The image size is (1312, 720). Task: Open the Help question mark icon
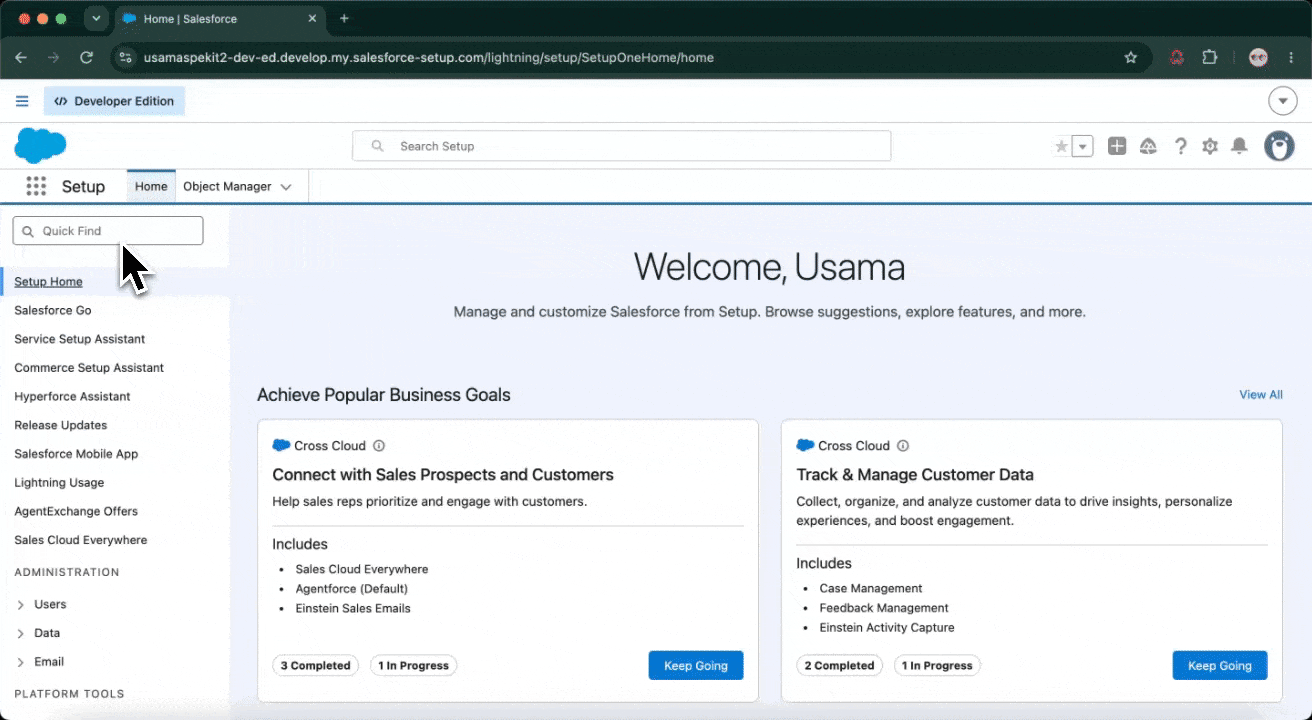point(1180,146)
